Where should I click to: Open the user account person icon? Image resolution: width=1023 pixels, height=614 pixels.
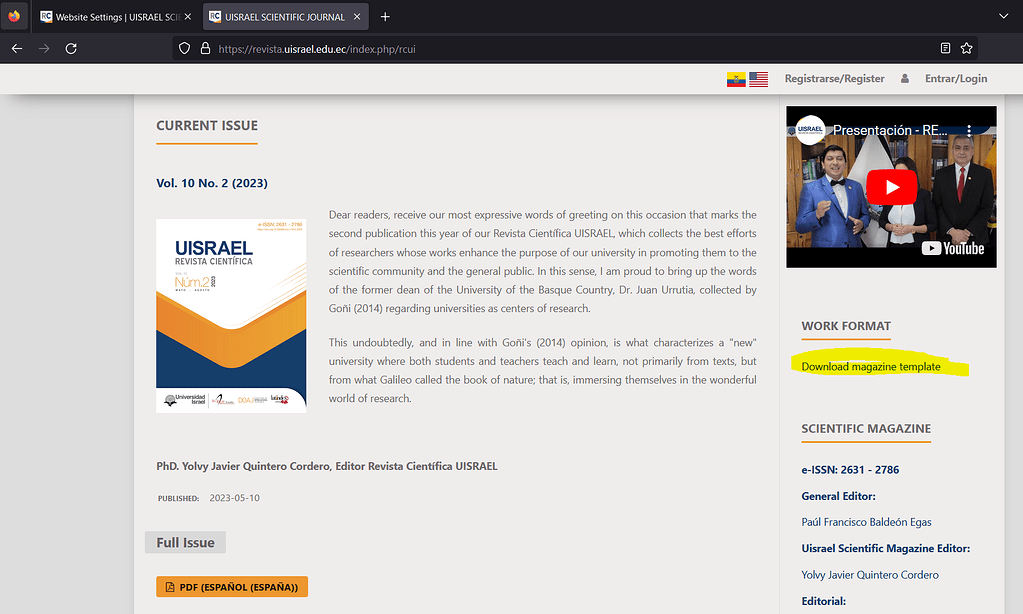904,78
